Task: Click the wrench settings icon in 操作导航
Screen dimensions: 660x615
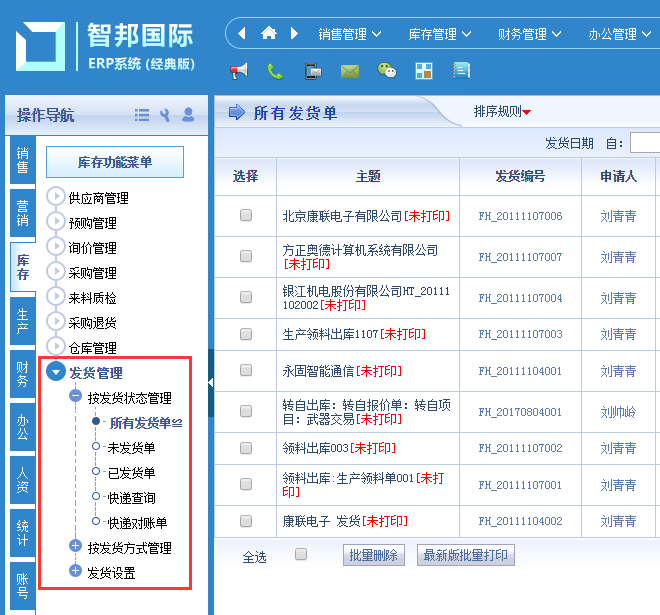Action: [x=165, y=115]
